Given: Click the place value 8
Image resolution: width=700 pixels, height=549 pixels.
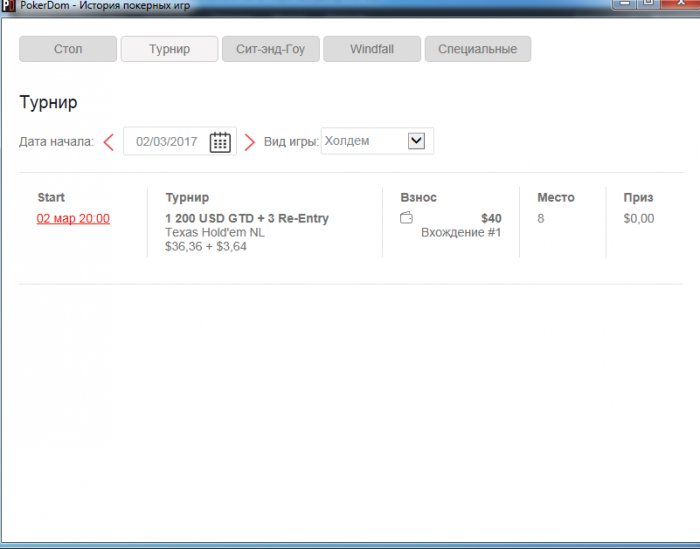Looking at the screenshot, I should pos(541,218).
